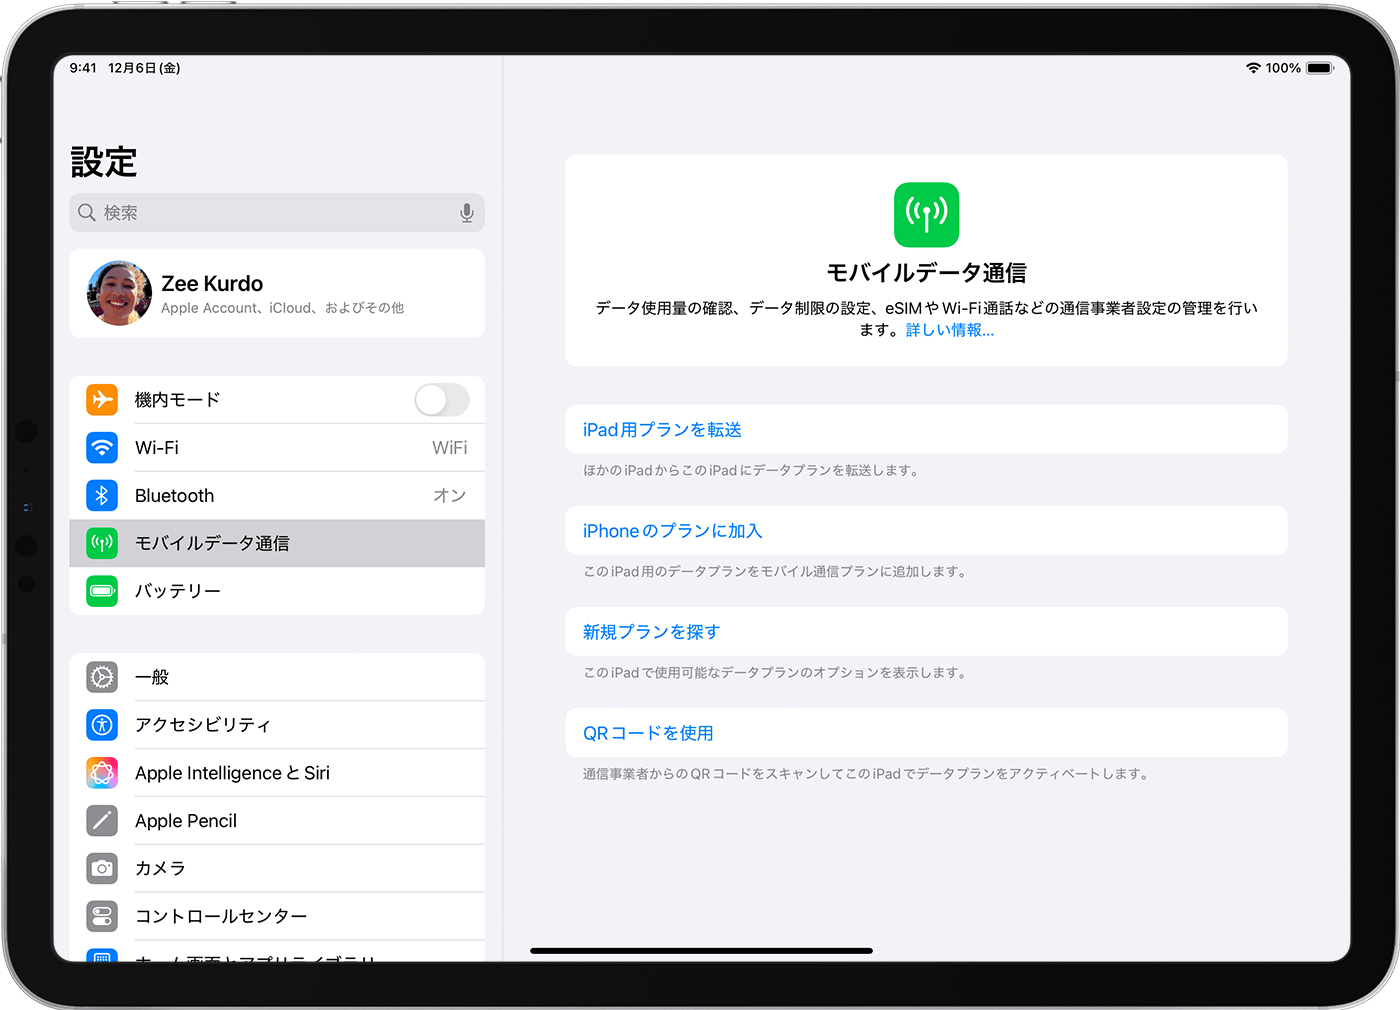Toggle the 機内モード switch
This screenshot has width=1400, height=1010.
(x=442, y=400)
